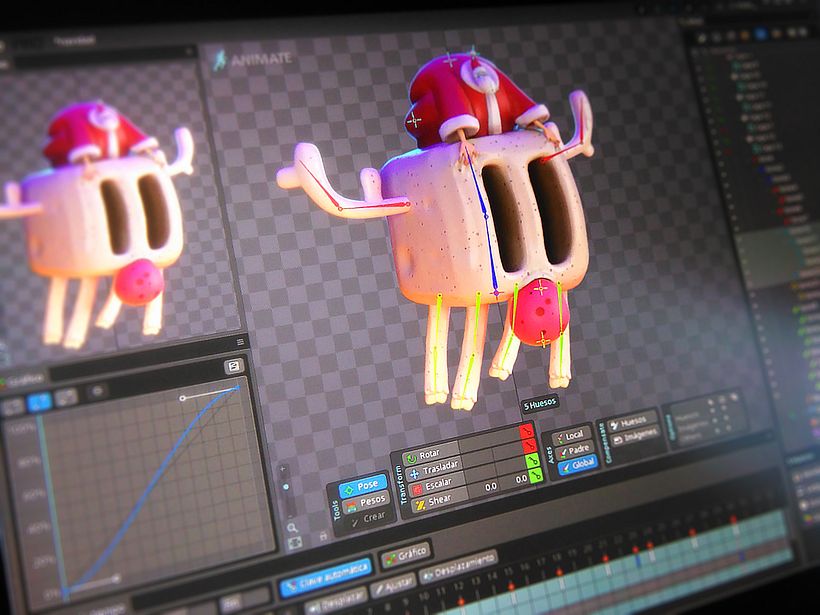Toggle Imágenes compensation
This screenshot has width=820, height=615.
(x=636, y=436)
